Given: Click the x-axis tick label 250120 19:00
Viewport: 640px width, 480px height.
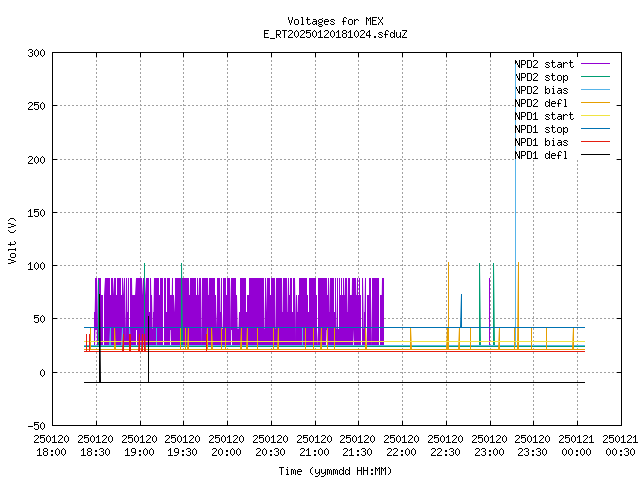Looking at the screenshot, I should (140, 446).
